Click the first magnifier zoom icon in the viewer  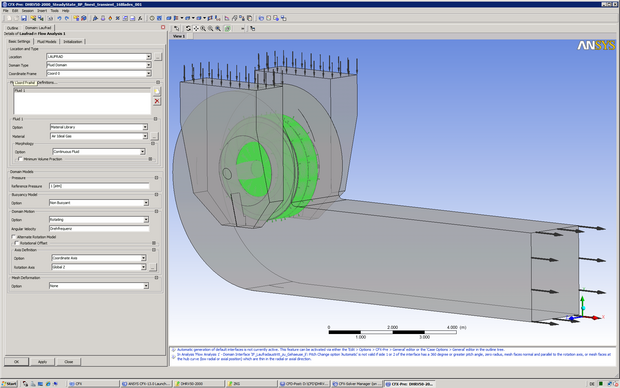click(x=203, y=28)
